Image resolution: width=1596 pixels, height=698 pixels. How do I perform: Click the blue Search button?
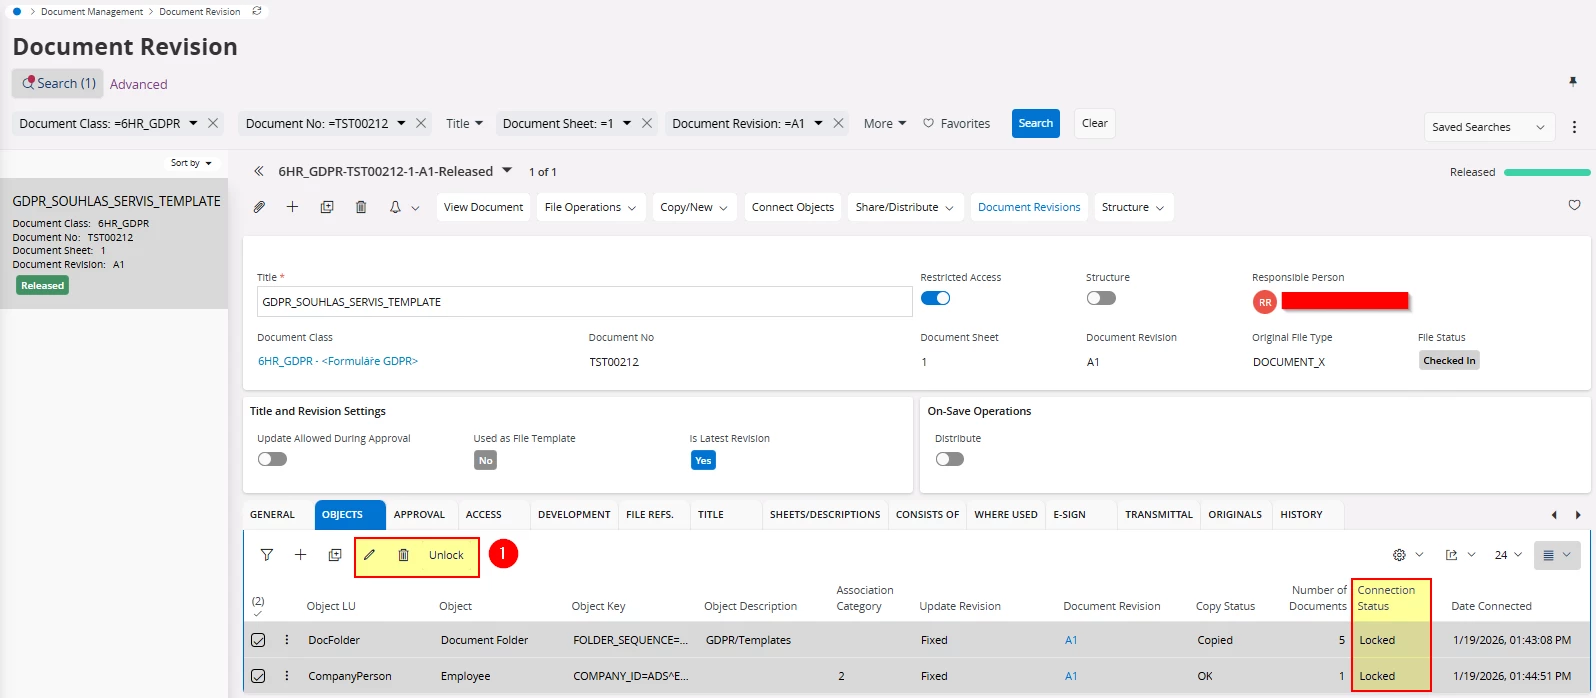[x=1035, y=123]
